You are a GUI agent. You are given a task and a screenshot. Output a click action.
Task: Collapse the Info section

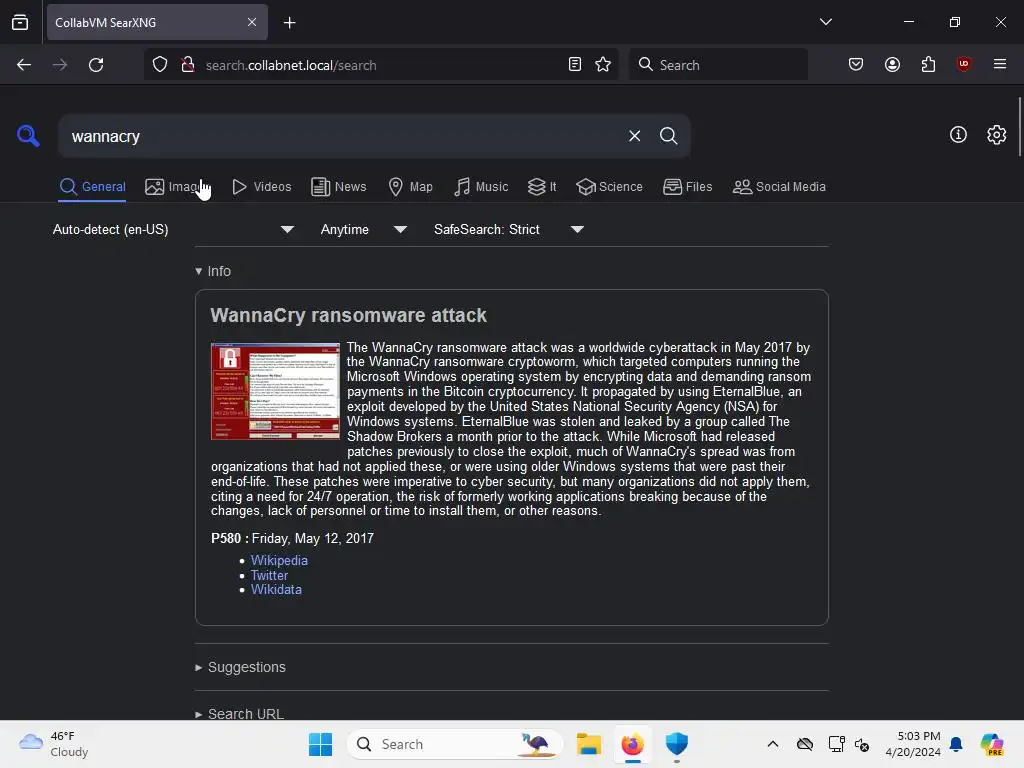click(213, 271)
